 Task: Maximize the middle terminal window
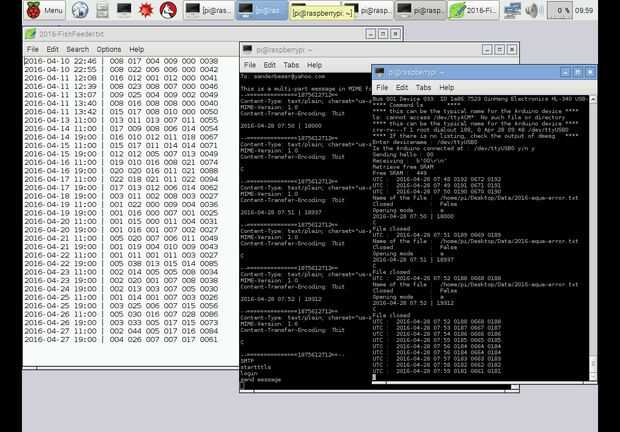(499, 50)
